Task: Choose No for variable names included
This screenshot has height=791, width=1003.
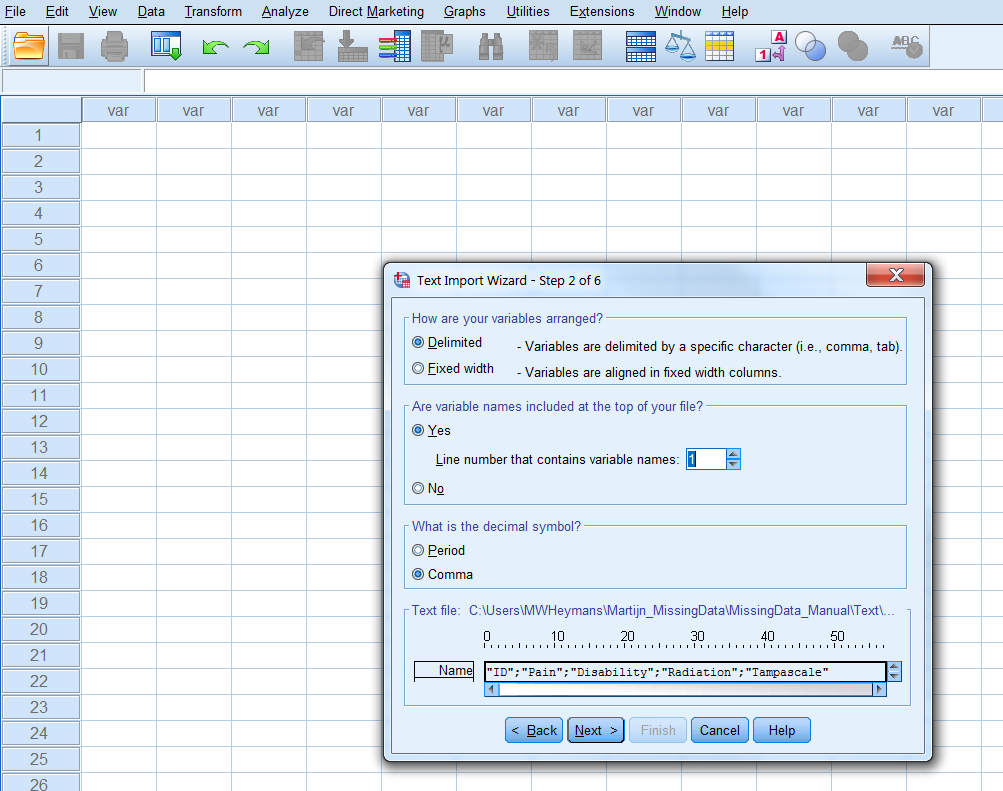Action: pyautogui.click(x=418, y=488)
